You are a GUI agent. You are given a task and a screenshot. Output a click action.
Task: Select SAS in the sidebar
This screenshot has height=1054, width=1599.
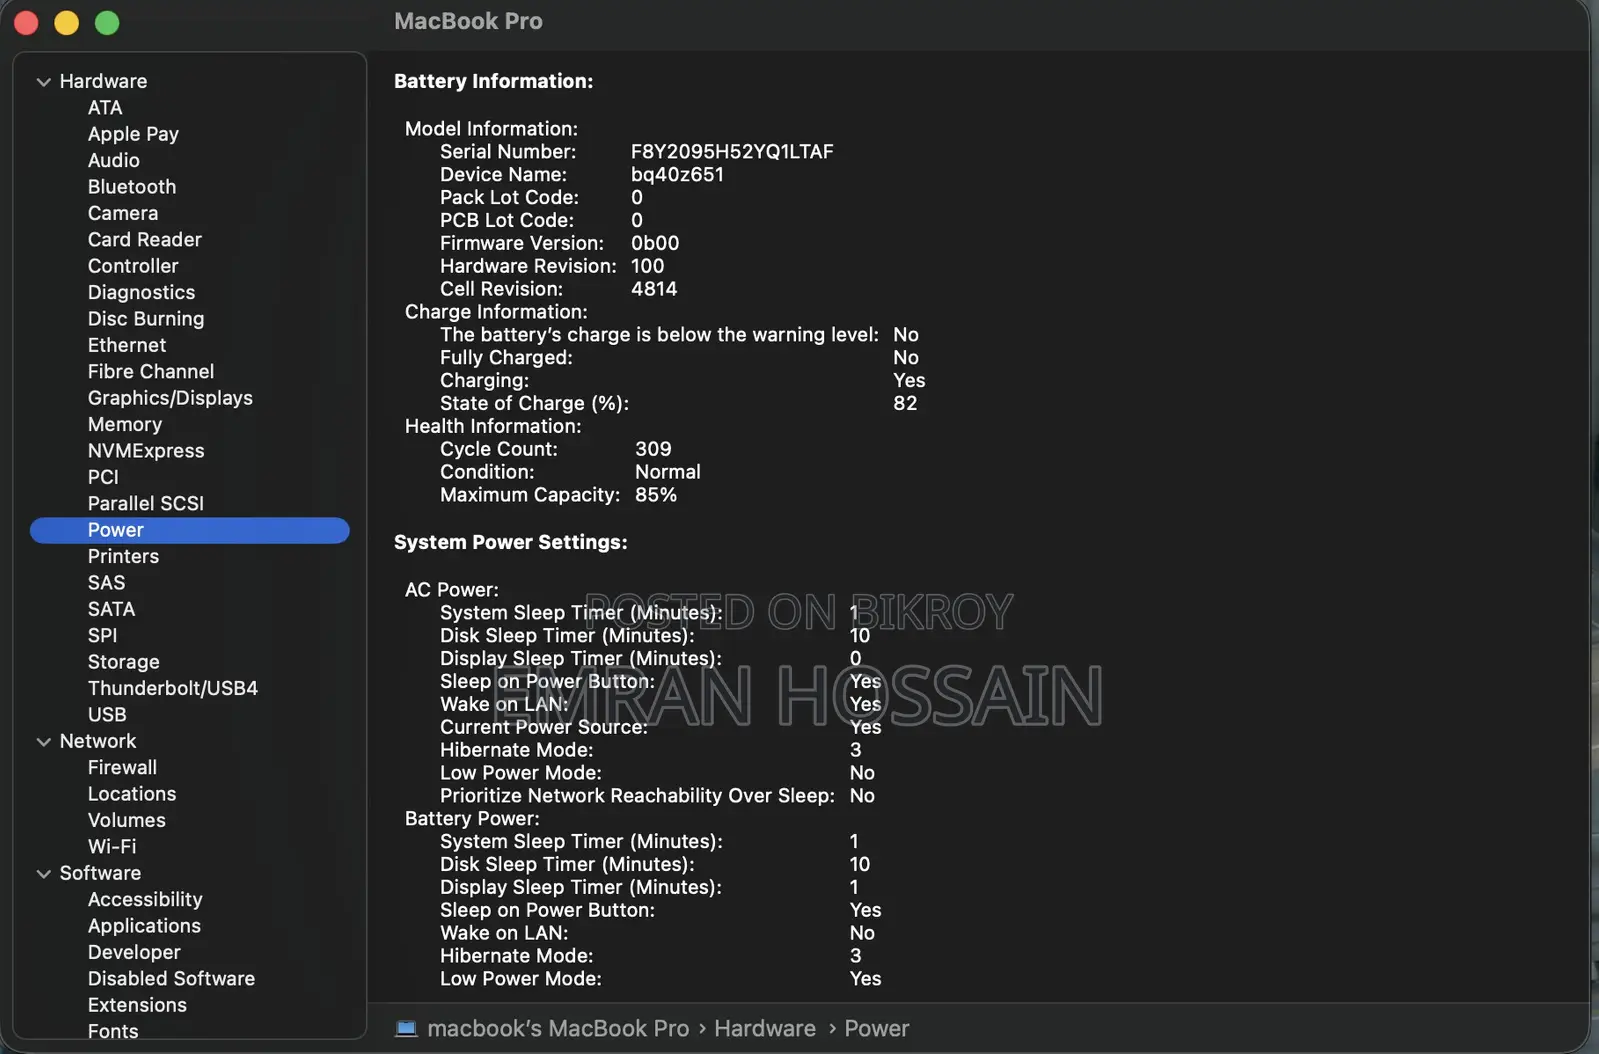coord(107,583)
